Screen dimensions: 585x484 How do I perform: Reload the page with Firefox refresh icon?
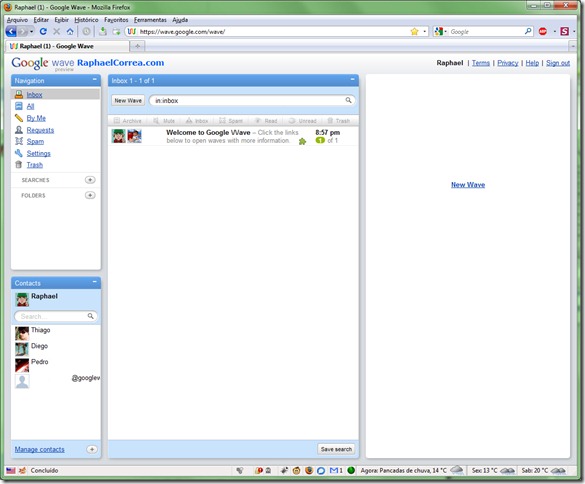(43, 32)
